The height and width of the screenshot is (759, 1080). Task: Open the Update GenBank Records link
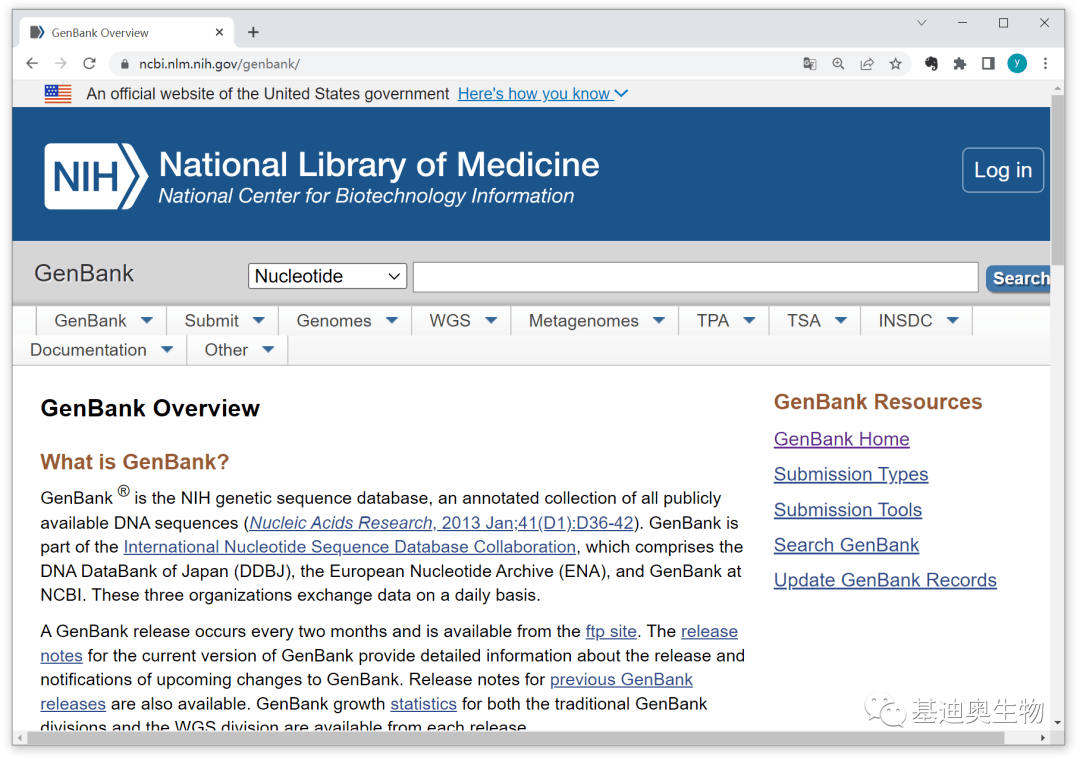pos(885,580)
